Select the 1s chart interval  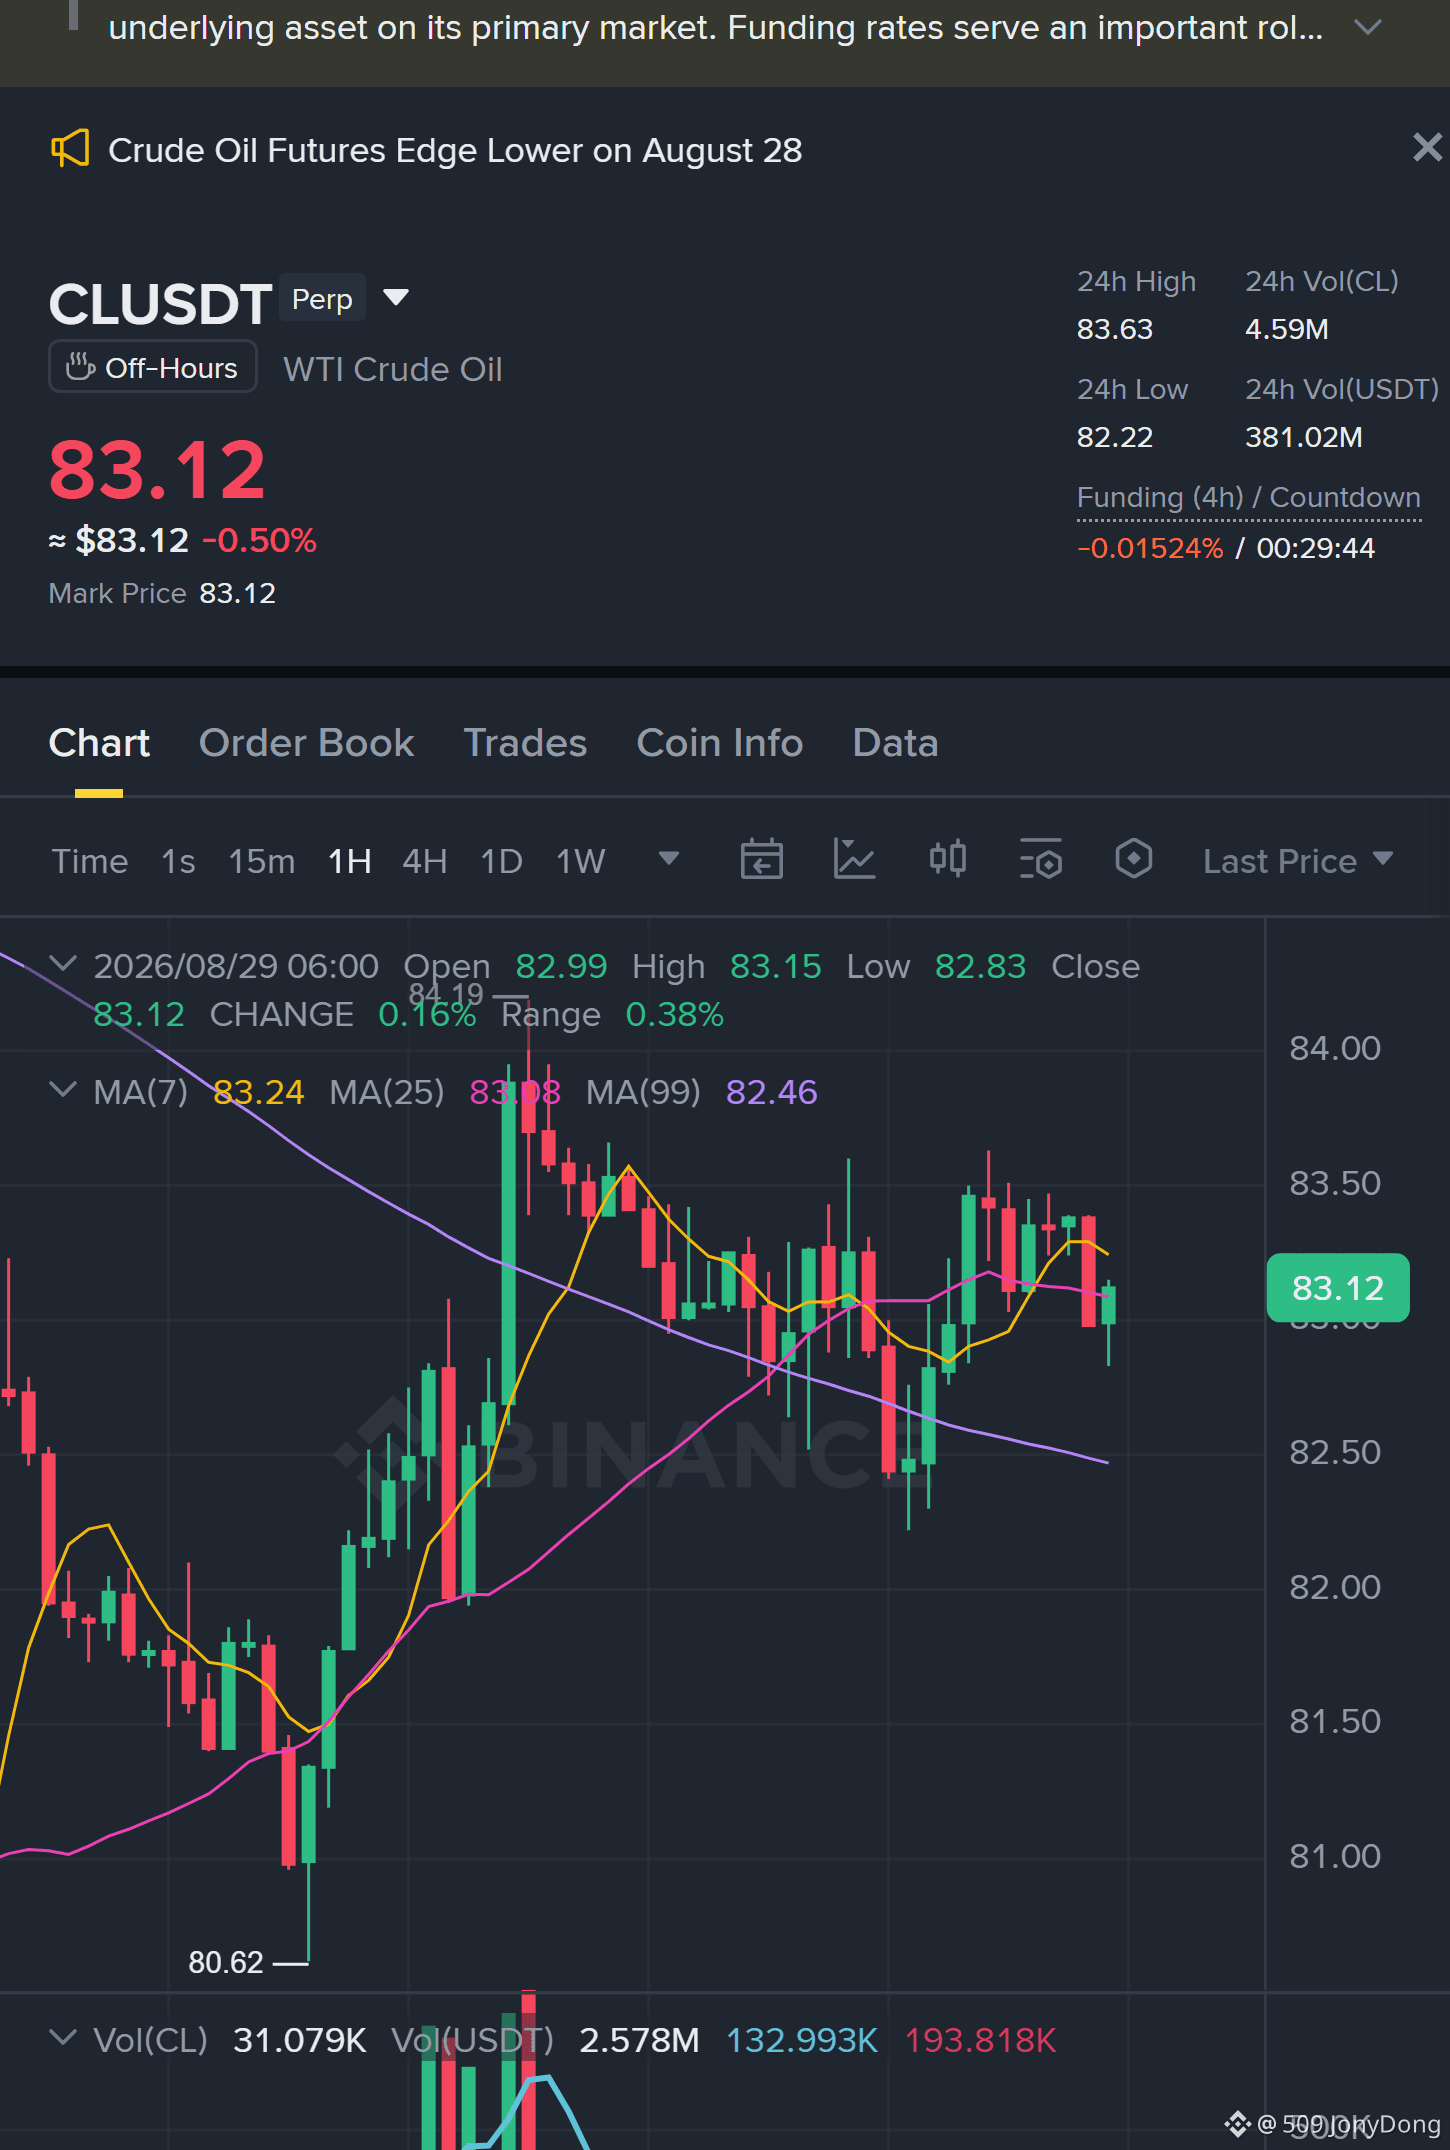pyautogui.click(x=178, y=861)
